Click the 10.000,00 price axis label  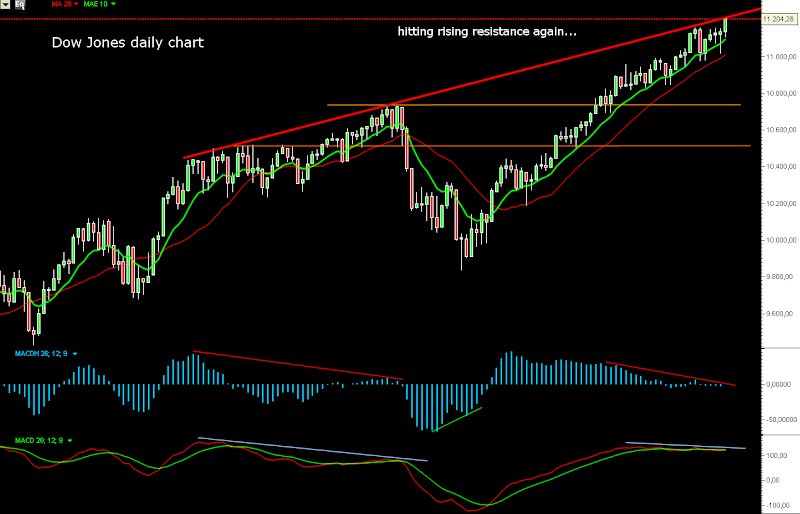pos(781,240)
